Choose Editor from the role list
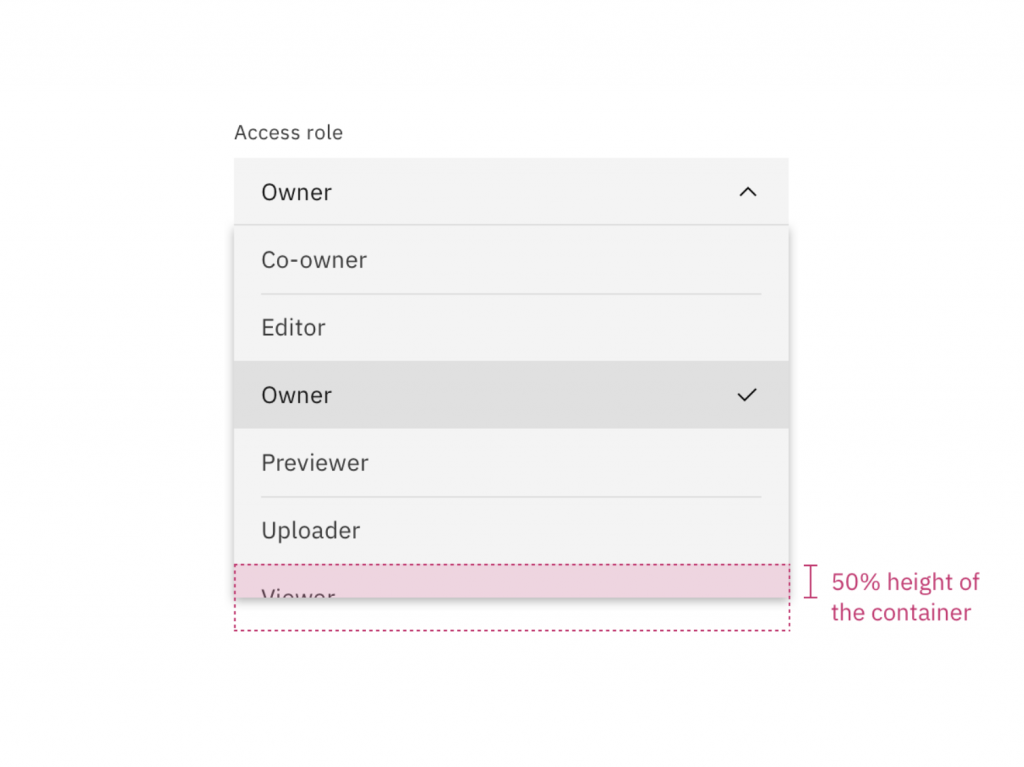1024x767 pixels. pos(293,328)
